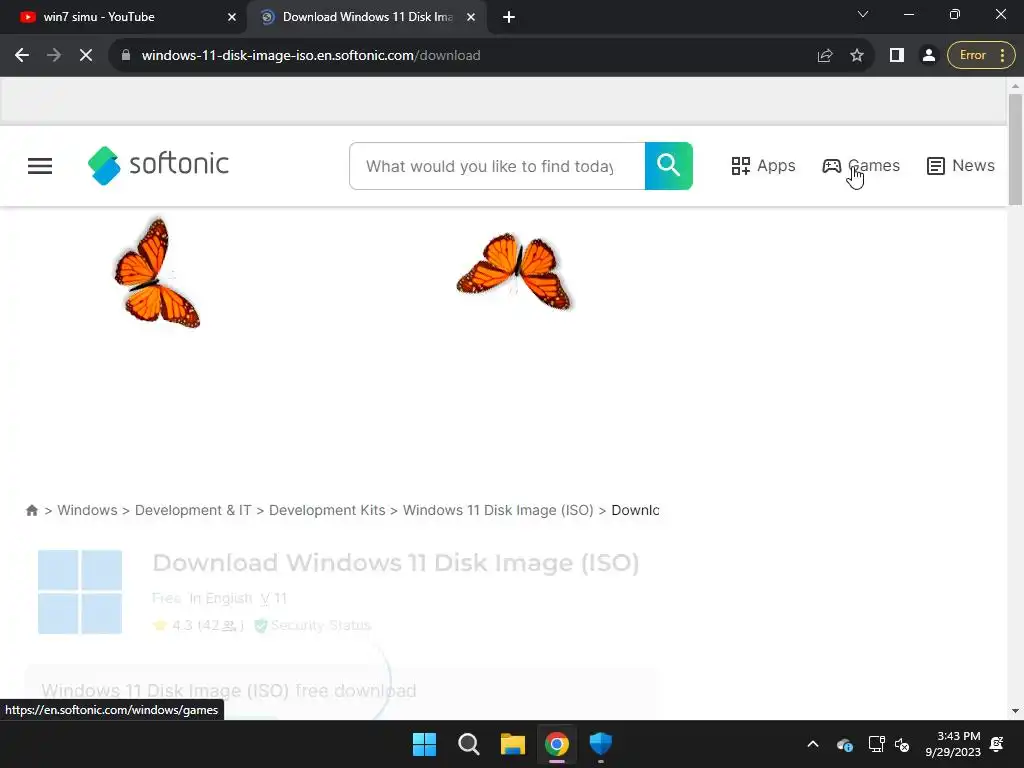This screenshot has width=1024, height=768.
Task: Open the News section link
Action: [961, 166]
